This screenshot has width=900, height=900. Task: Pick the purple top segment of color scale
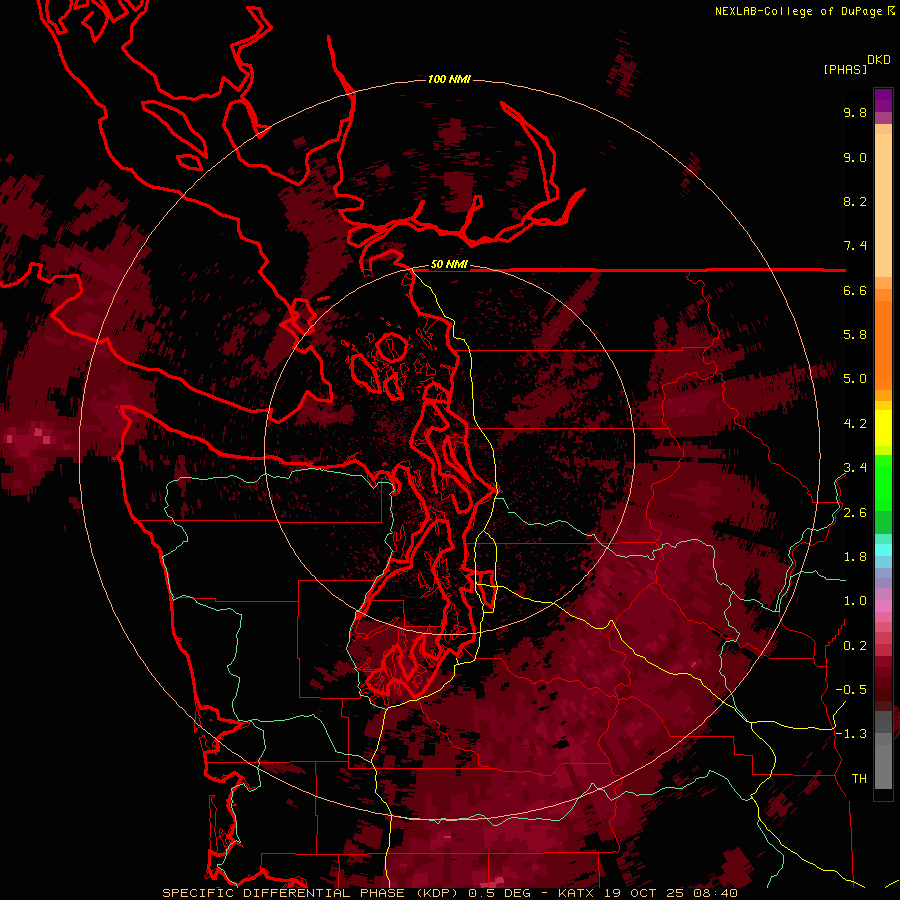click(883, 100)
